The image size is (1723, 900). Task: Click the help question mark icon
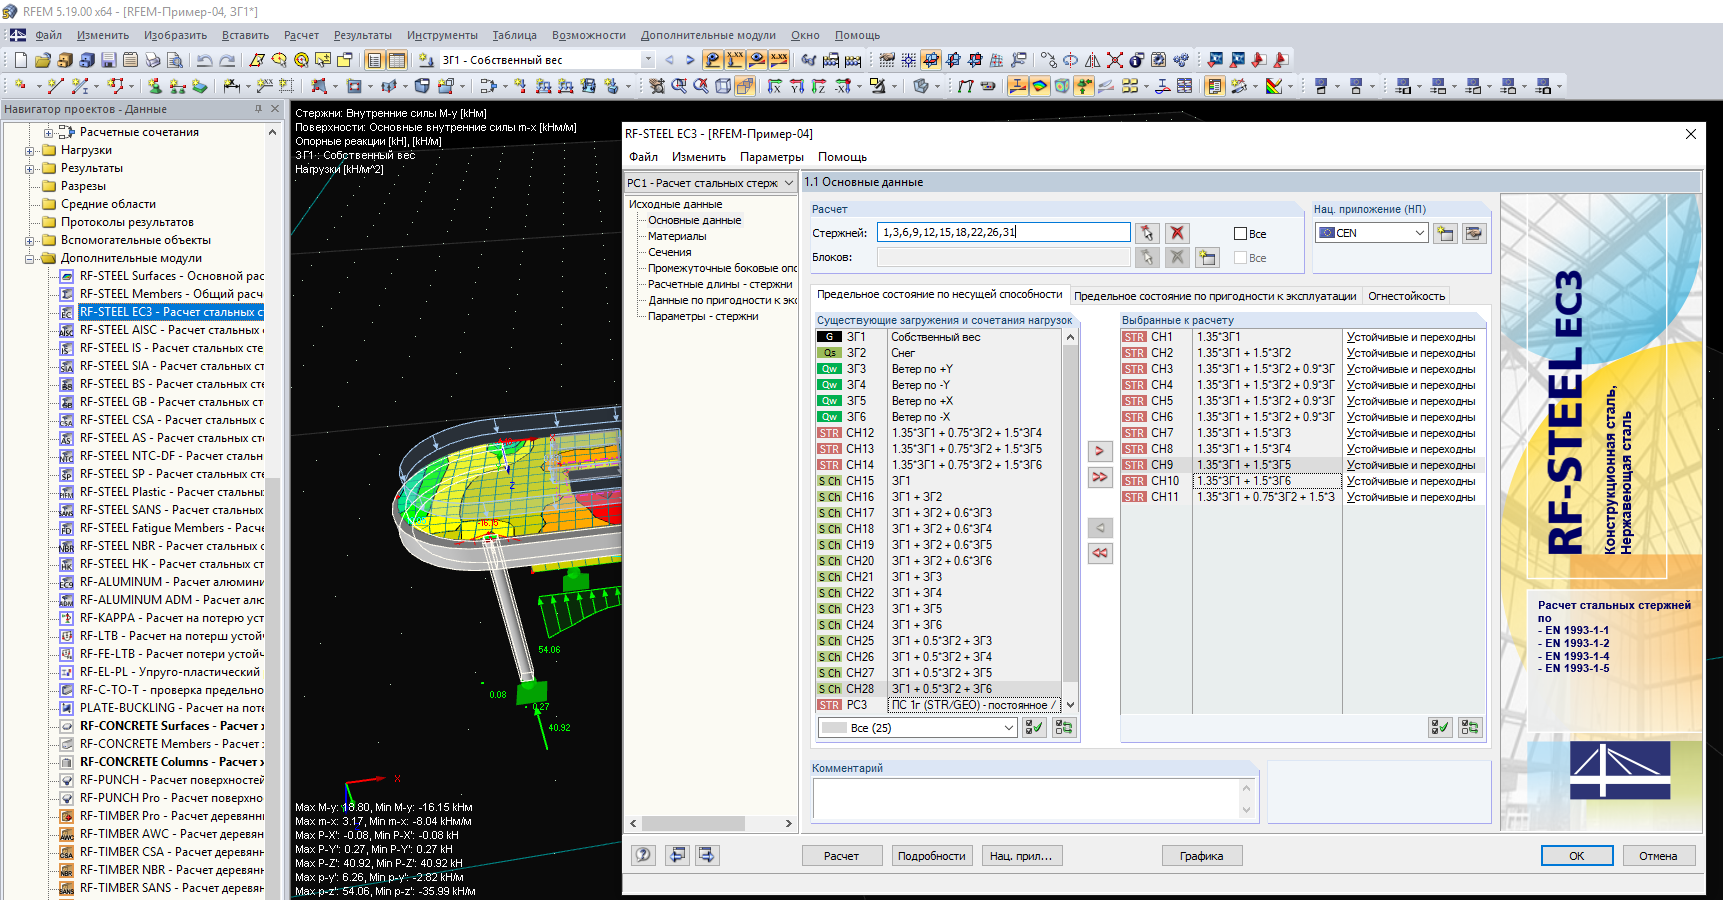click(643, 855)
